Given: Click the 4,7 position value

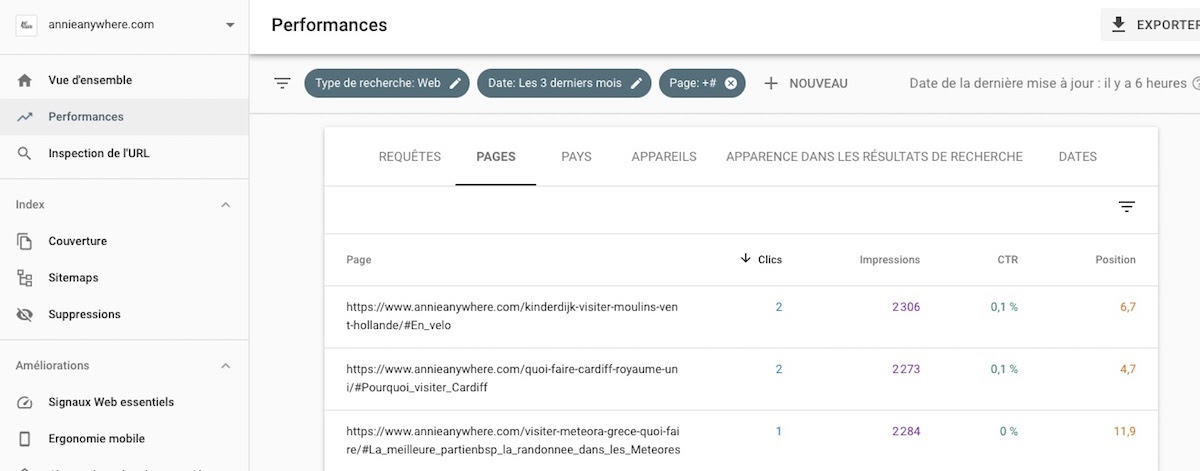Looking at the screenshot, I should (1128, 369).
